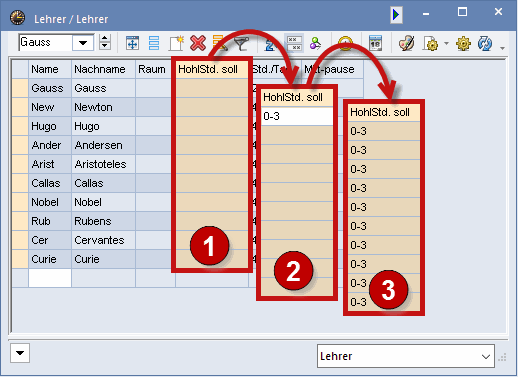Screen dimensions: 518x377
Task: Select the Rubens surname cell
Action: coord(103,221)
